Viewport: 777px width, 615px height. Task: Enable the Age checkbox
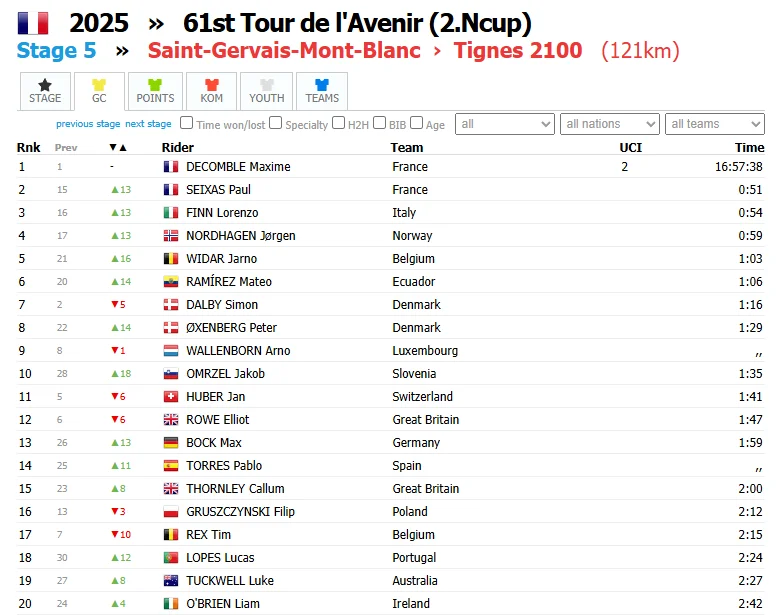pos(417,122)
